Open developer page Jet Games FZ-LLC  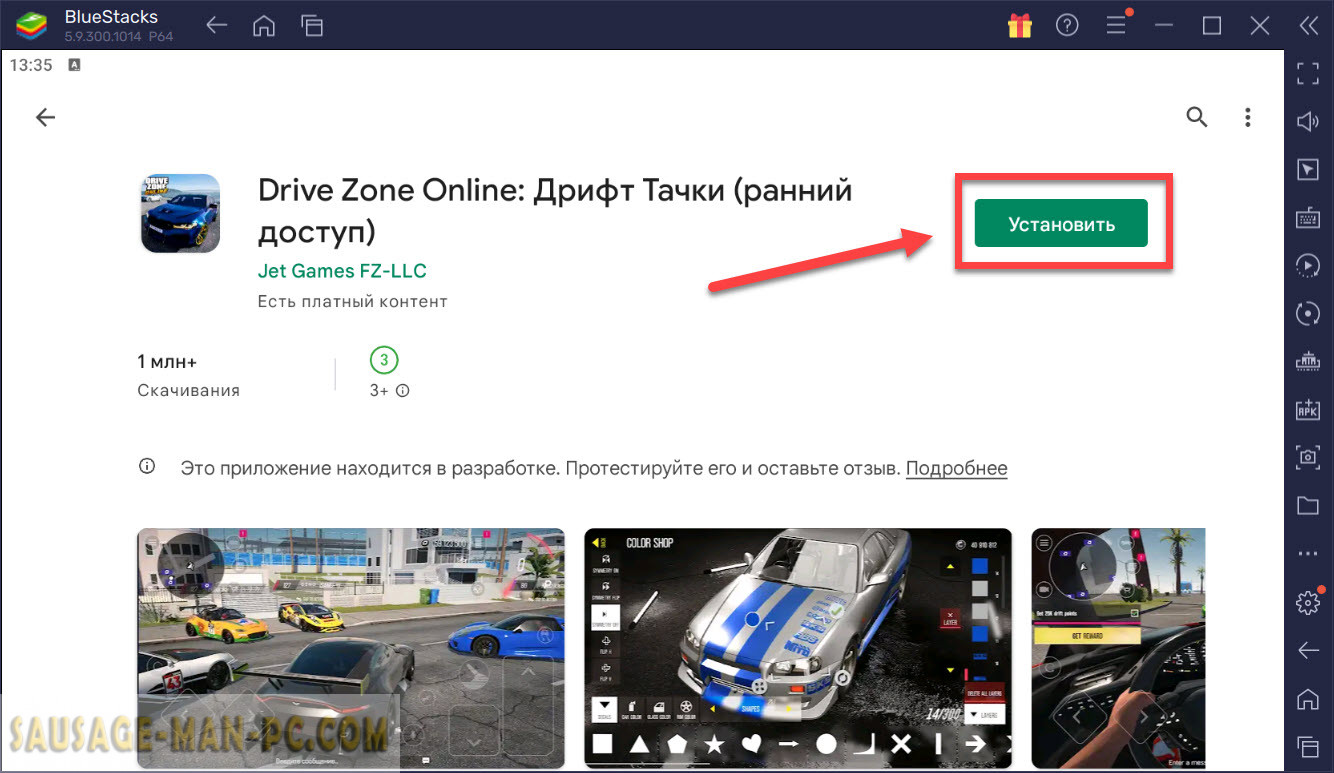[342, 271]
